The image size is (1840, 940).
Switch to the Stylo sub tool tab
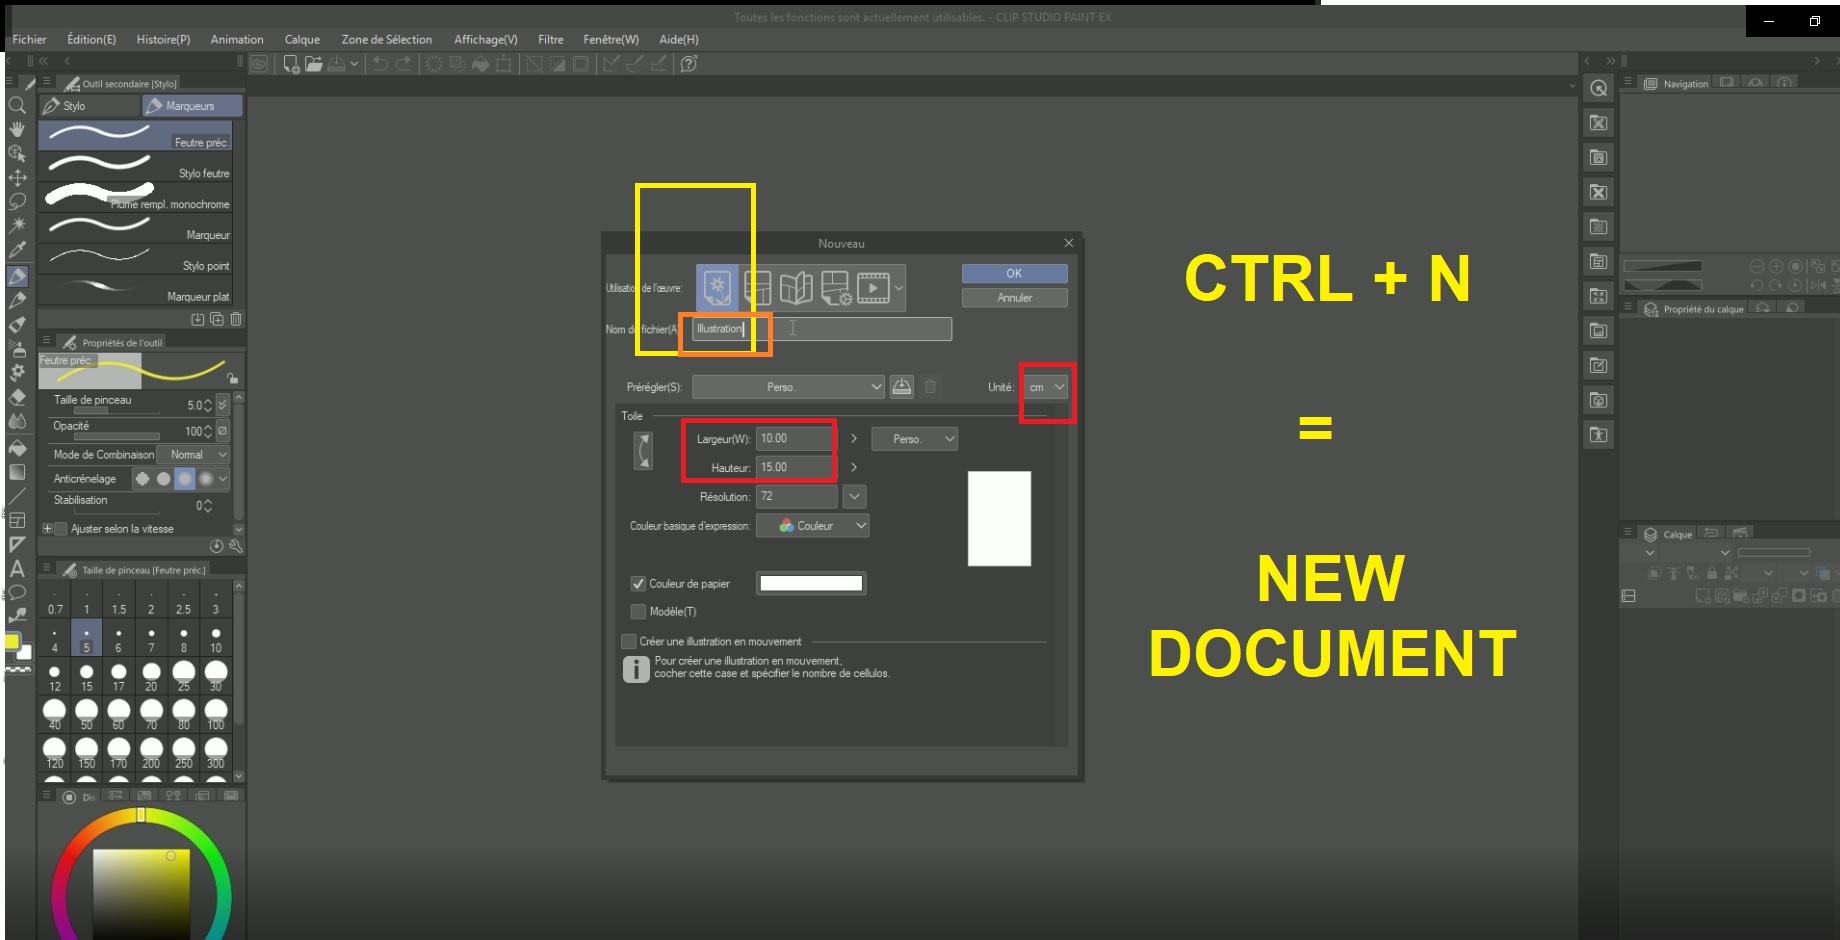tap(89, 105)
